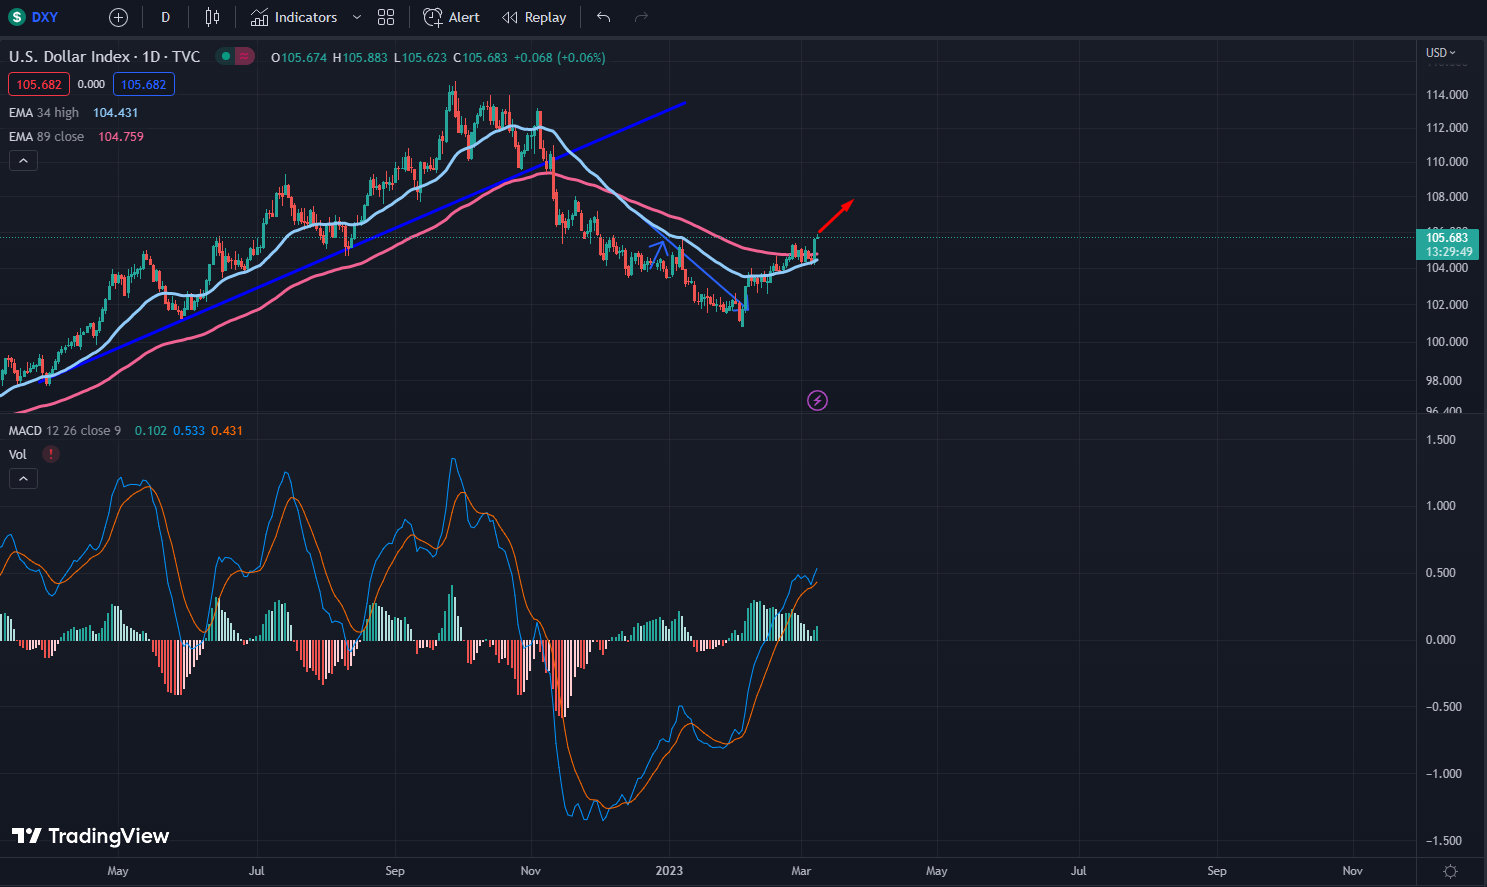This screenshot has height=887, width=1487.
Task: Click the blue buy price button 105.682
Action: click(144, 84)
